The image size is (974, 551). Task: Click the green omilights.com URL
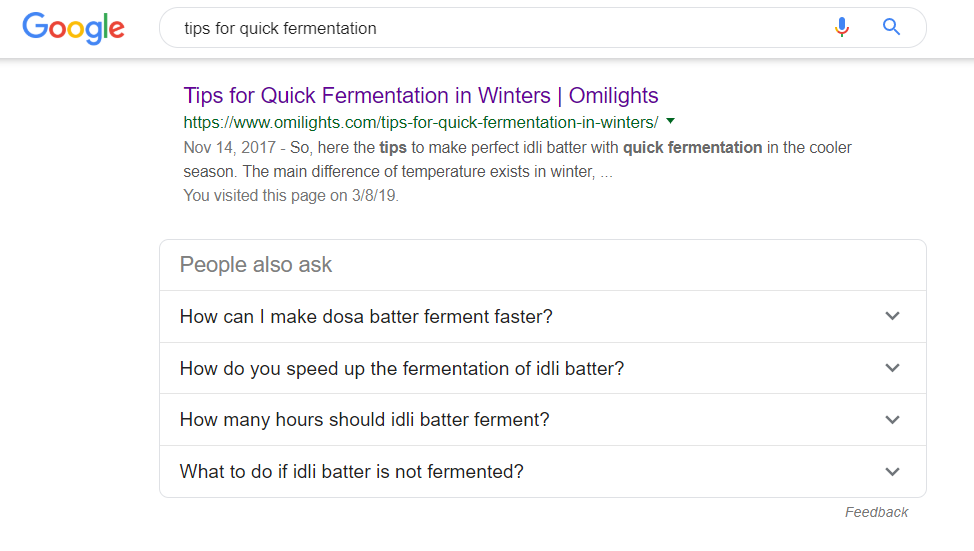tap(420, 122)
